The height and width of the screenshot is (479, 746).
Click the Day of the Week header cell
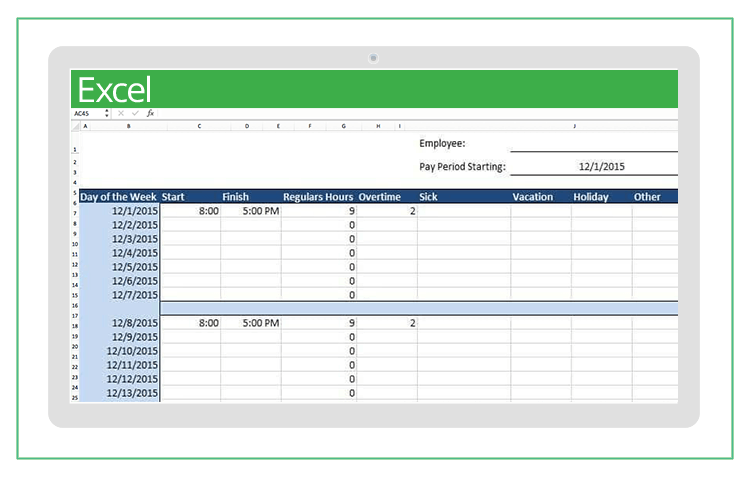(118, 197)
